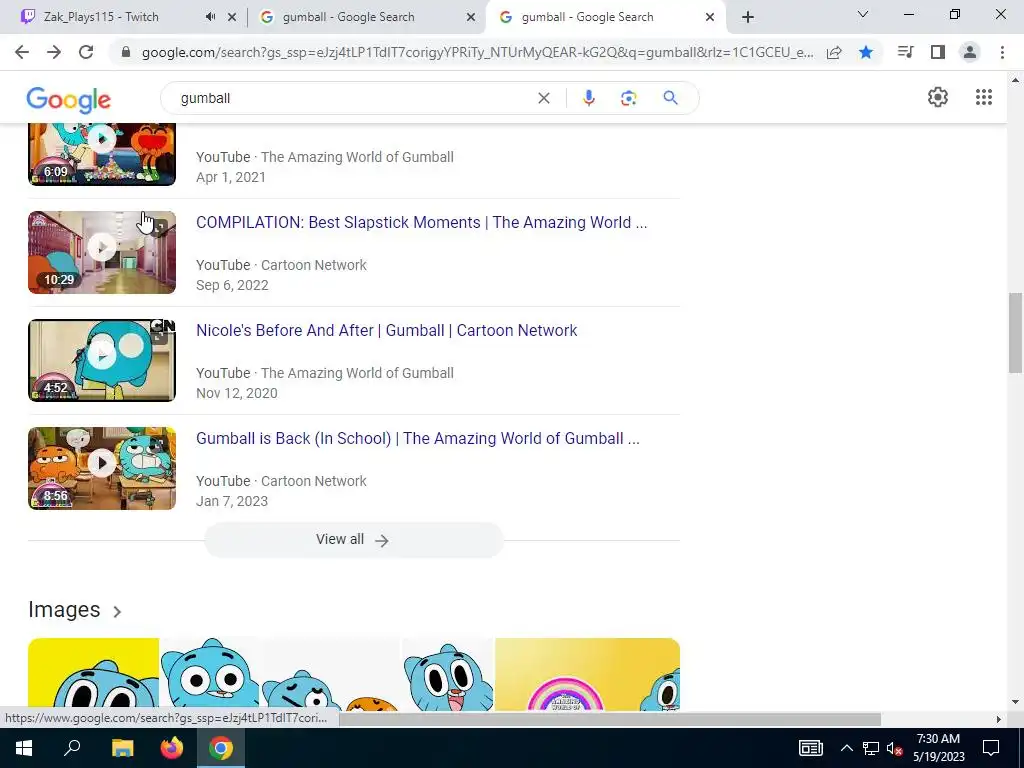Play the 4:52 Nicole video thumbnail
This screenshot has width=1024, height=768.
click(102, 360)
